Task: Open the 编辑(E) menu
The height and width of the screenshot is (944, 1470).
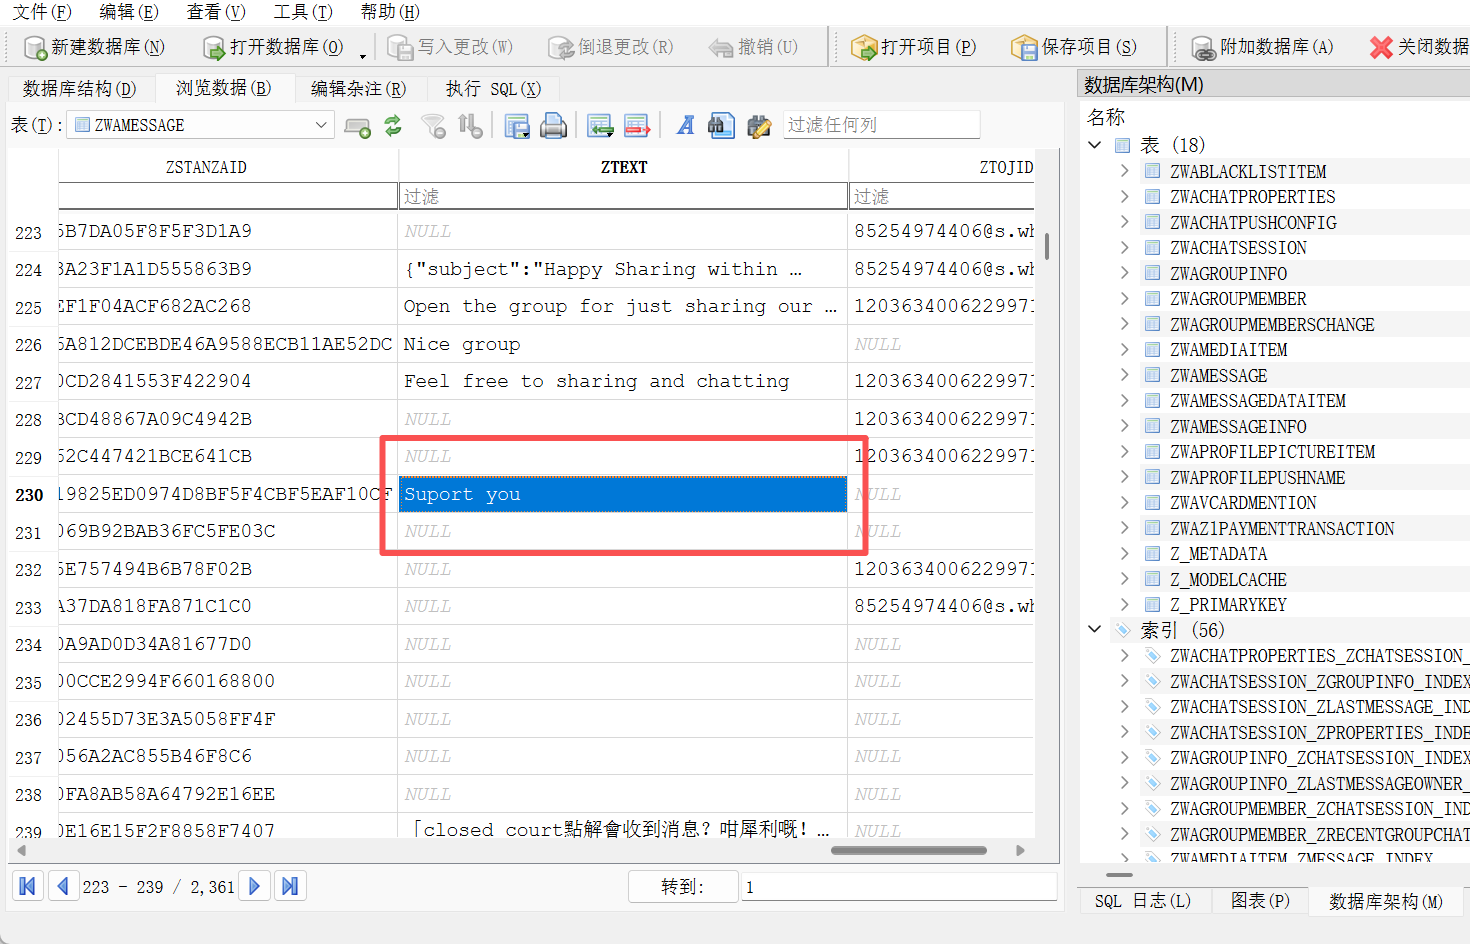Action: [x=129, y=12]
